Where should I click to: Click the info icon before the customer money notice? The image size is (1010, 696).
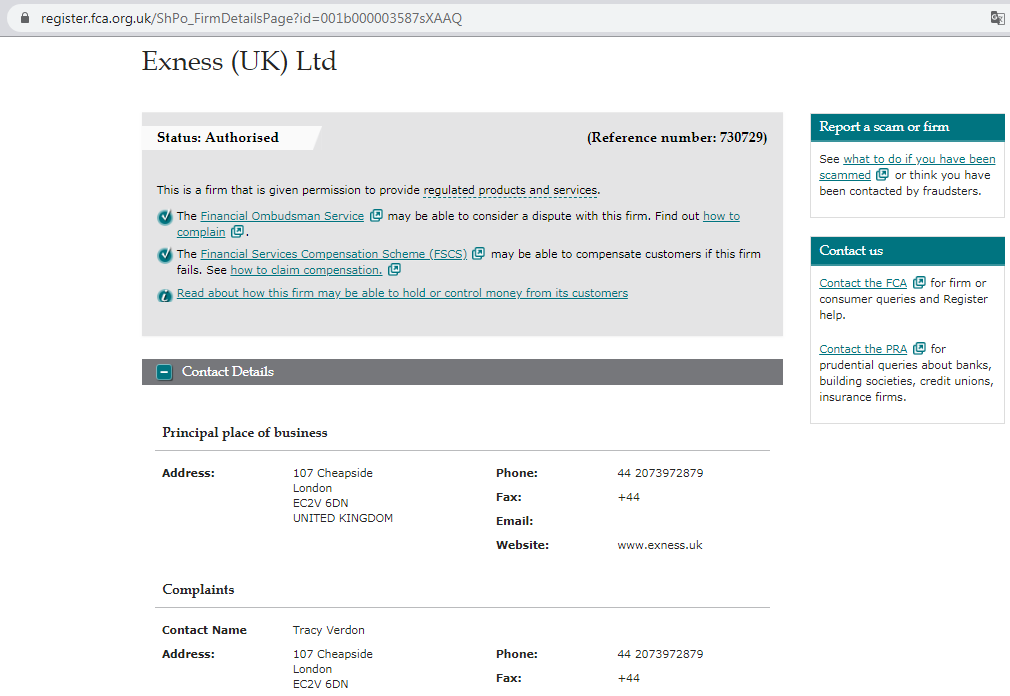(165, 293)
